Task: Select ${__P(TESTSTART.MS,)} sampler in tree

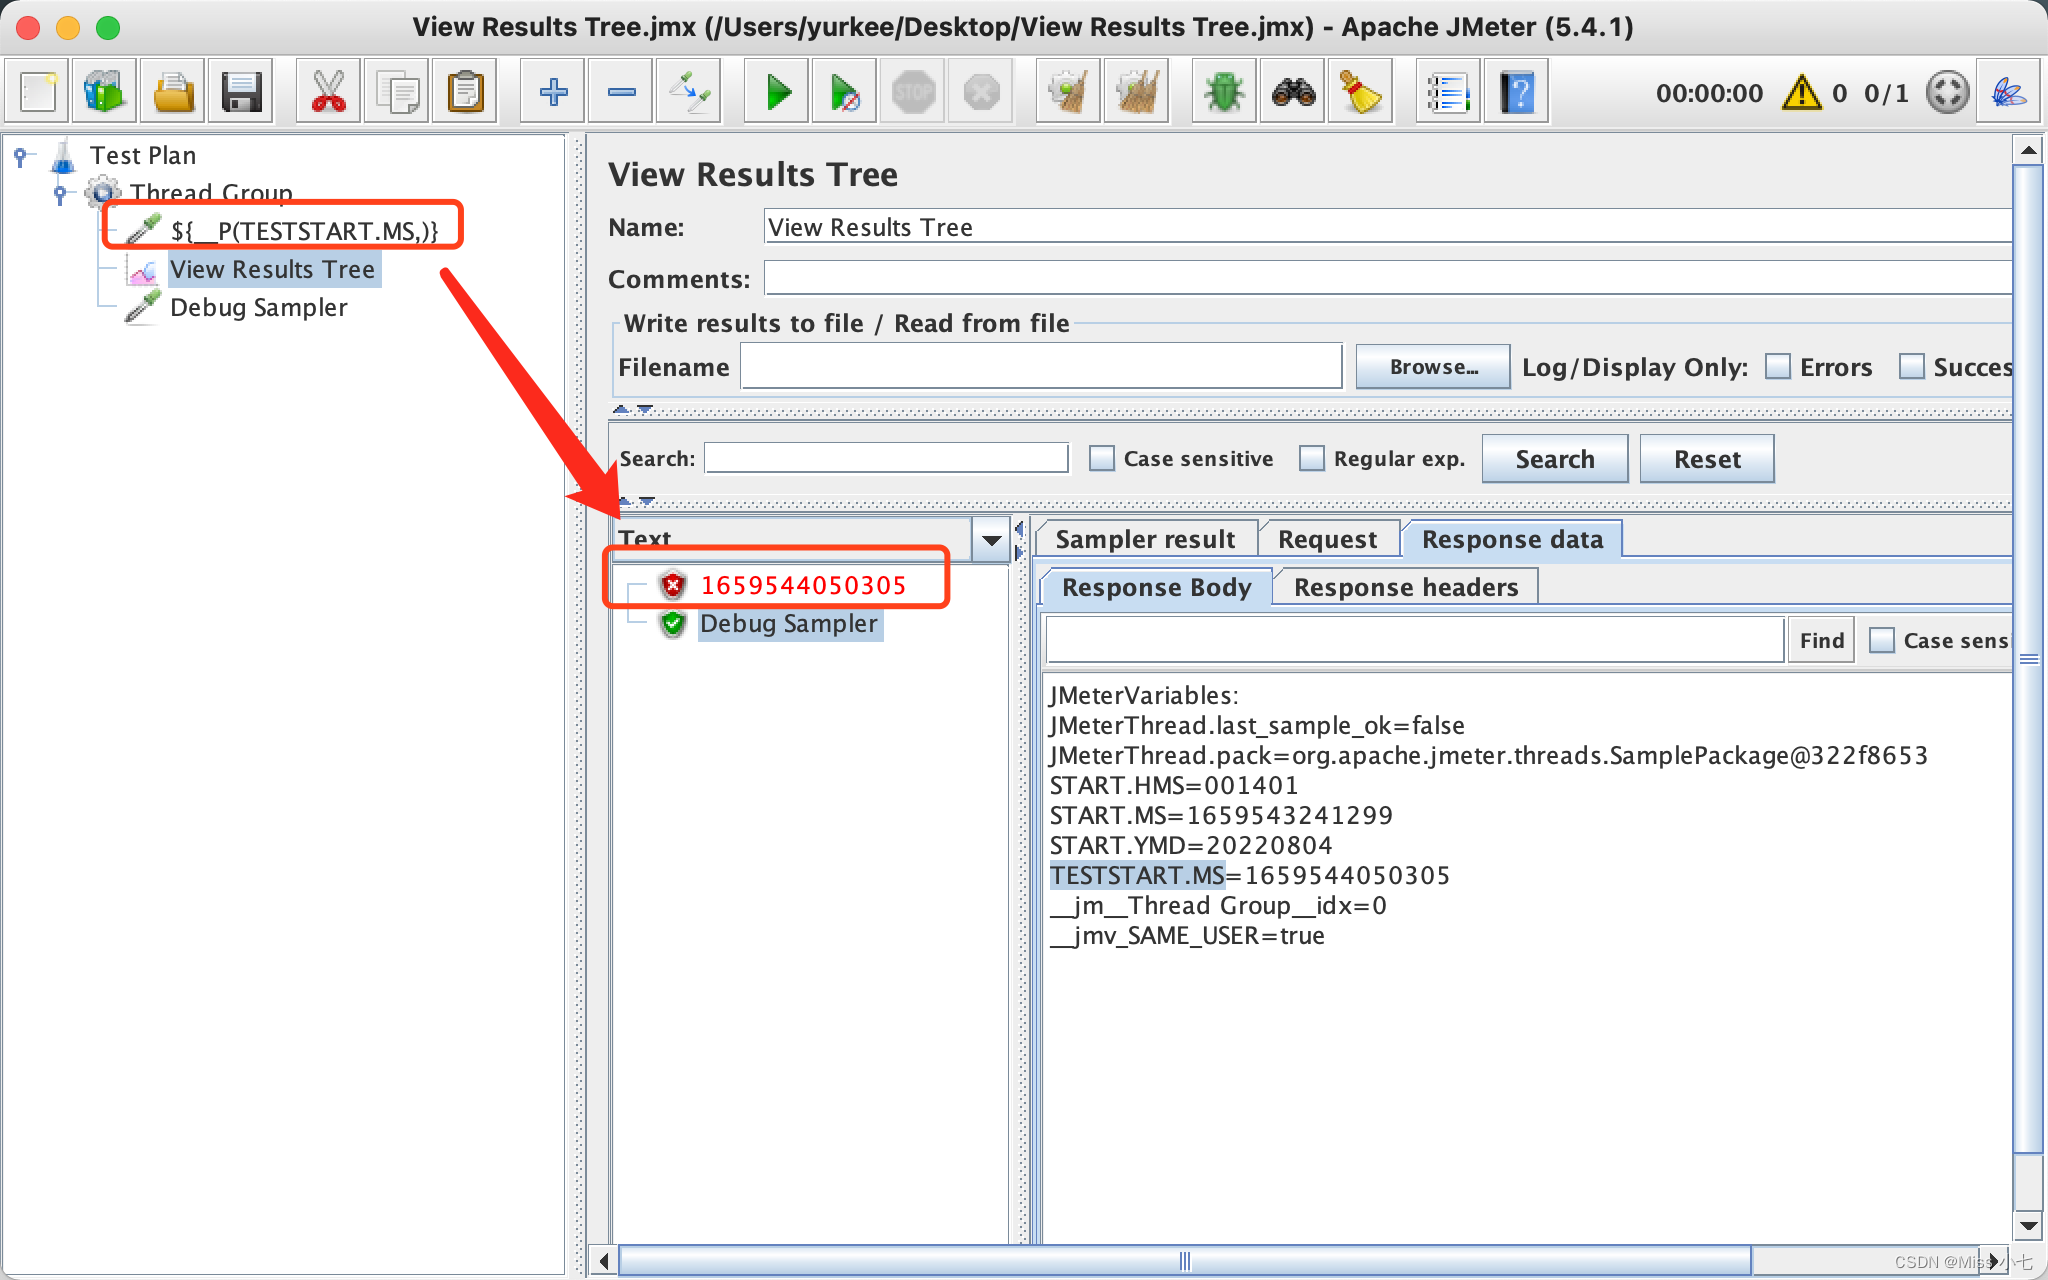Action: tap(303, 231)
